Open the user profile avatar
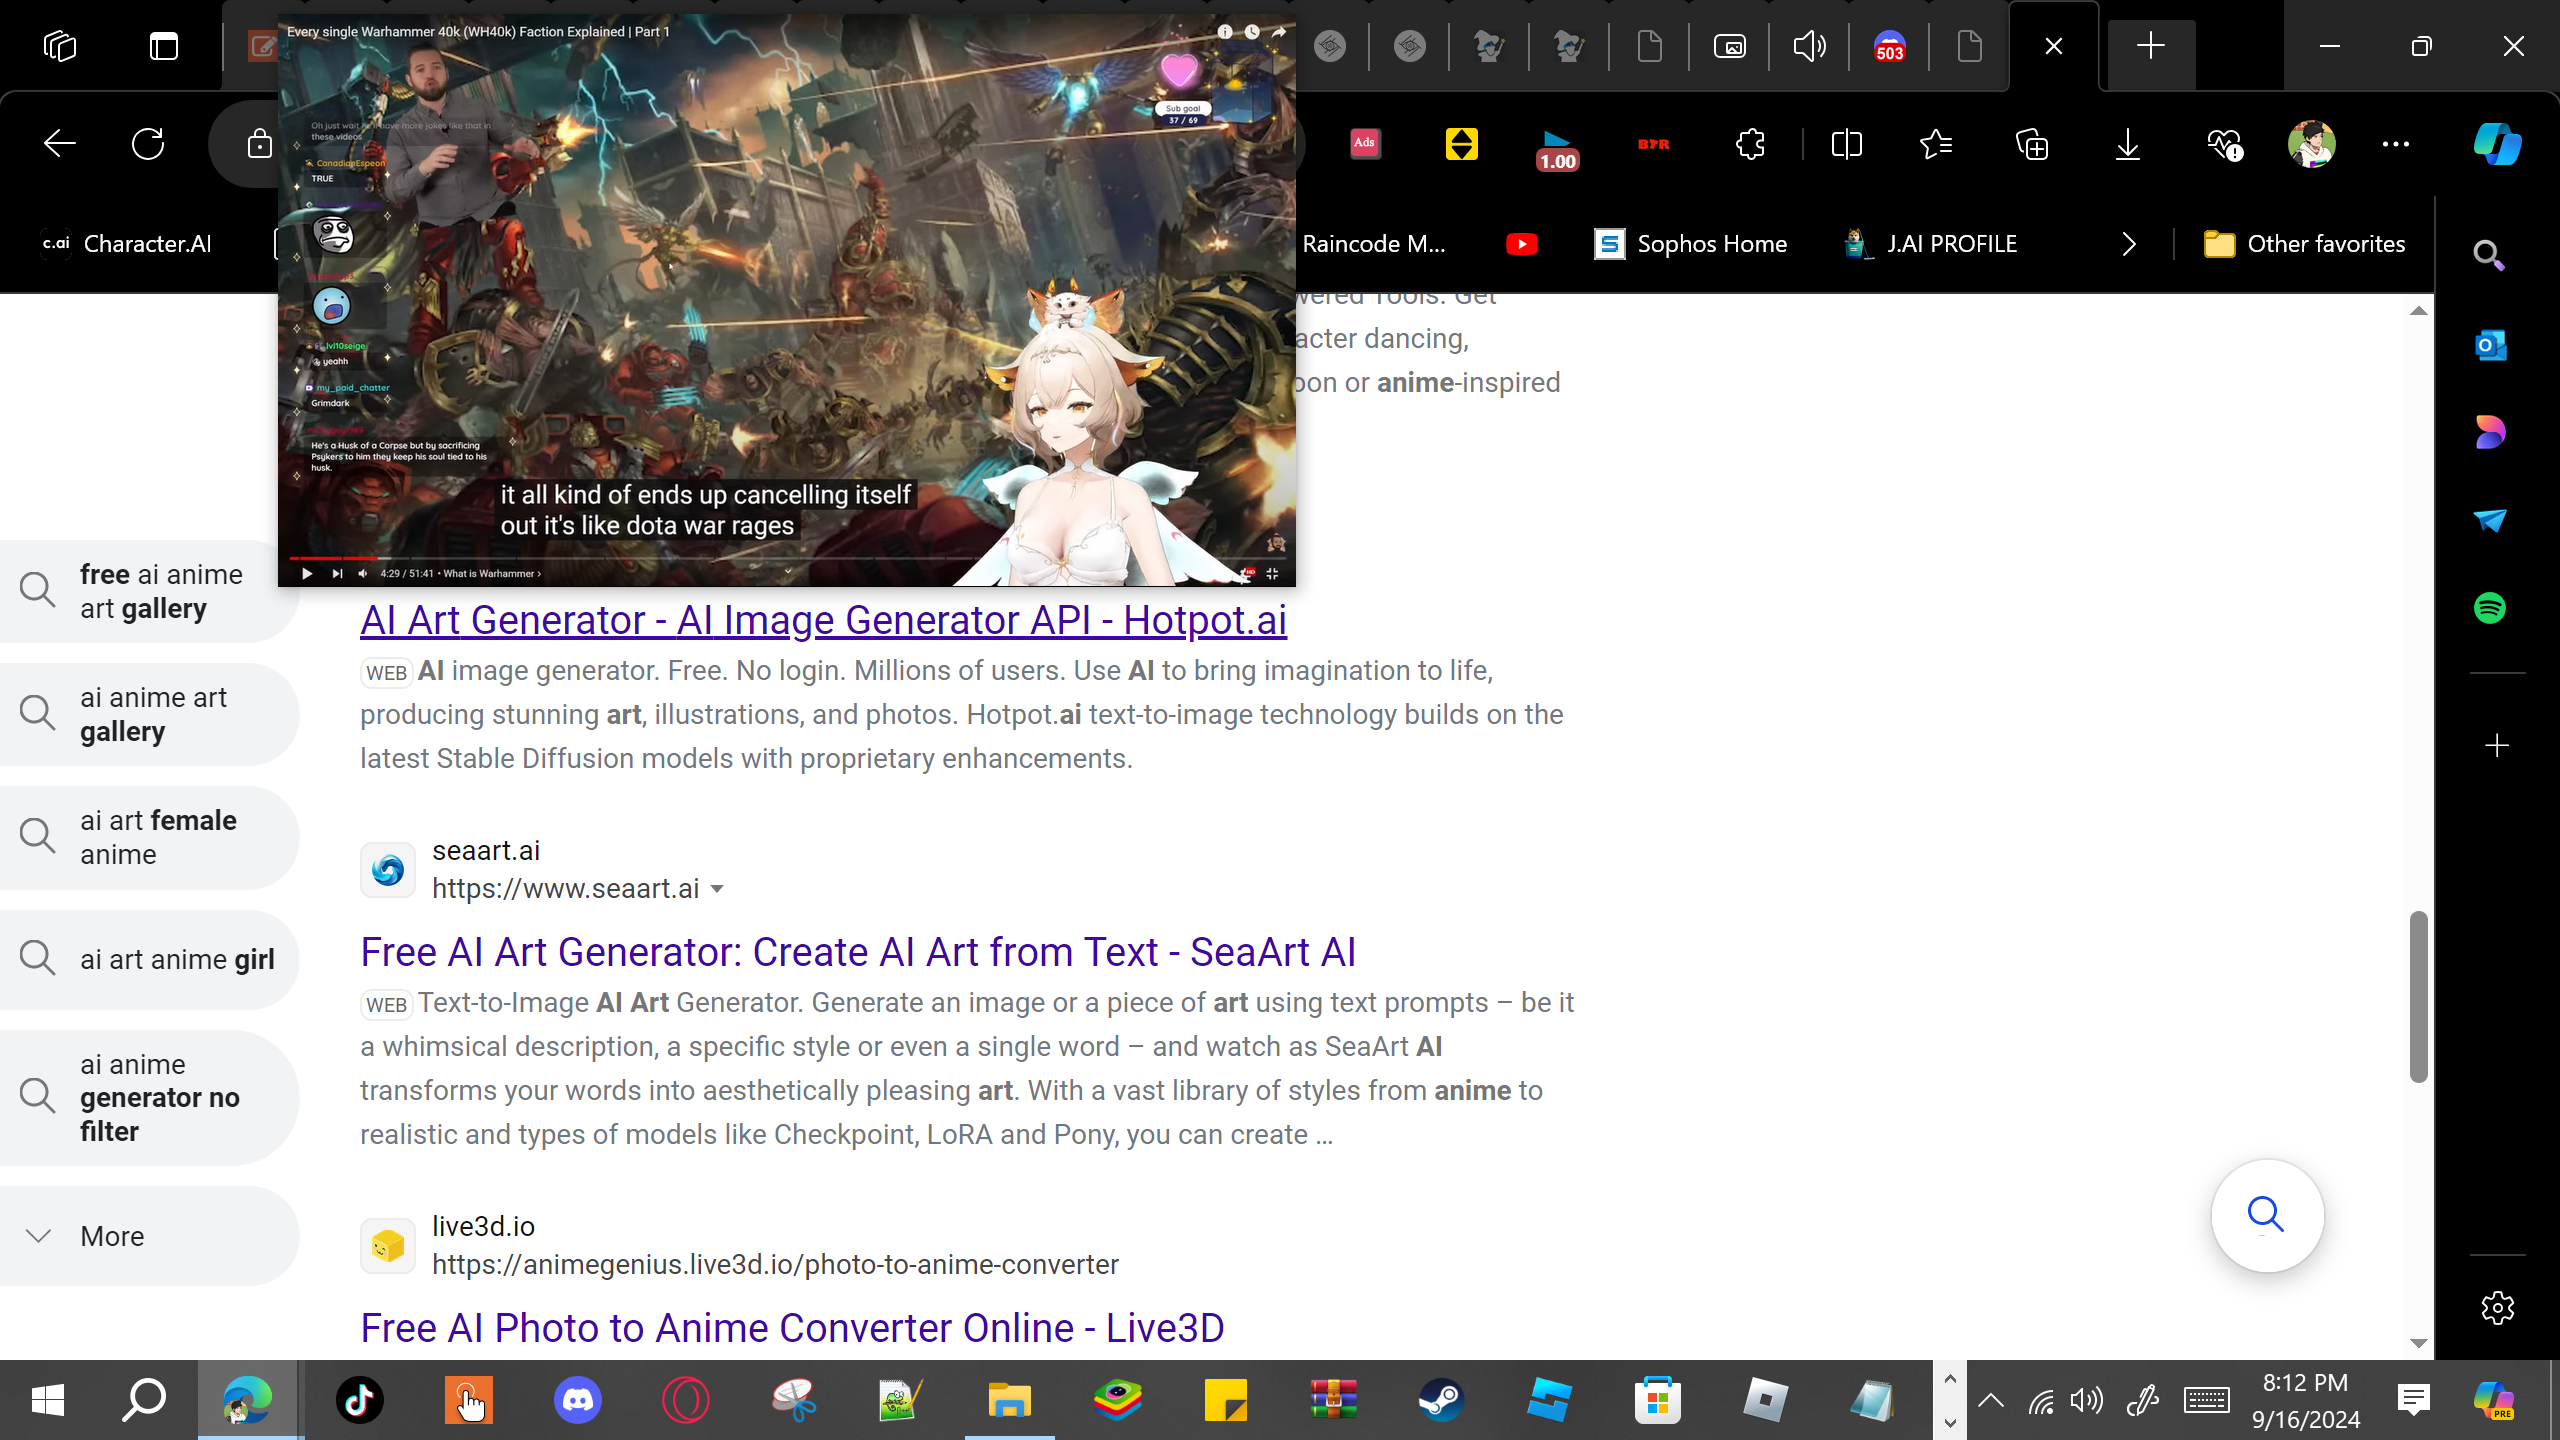This screenshot has height=1440, width=2560. click(2311, 144)
